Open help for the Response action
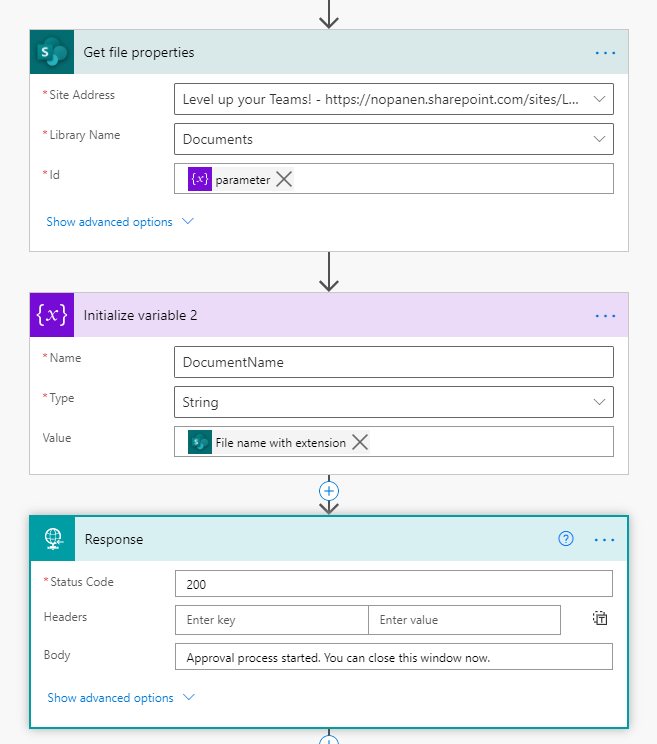 [566, 539]
